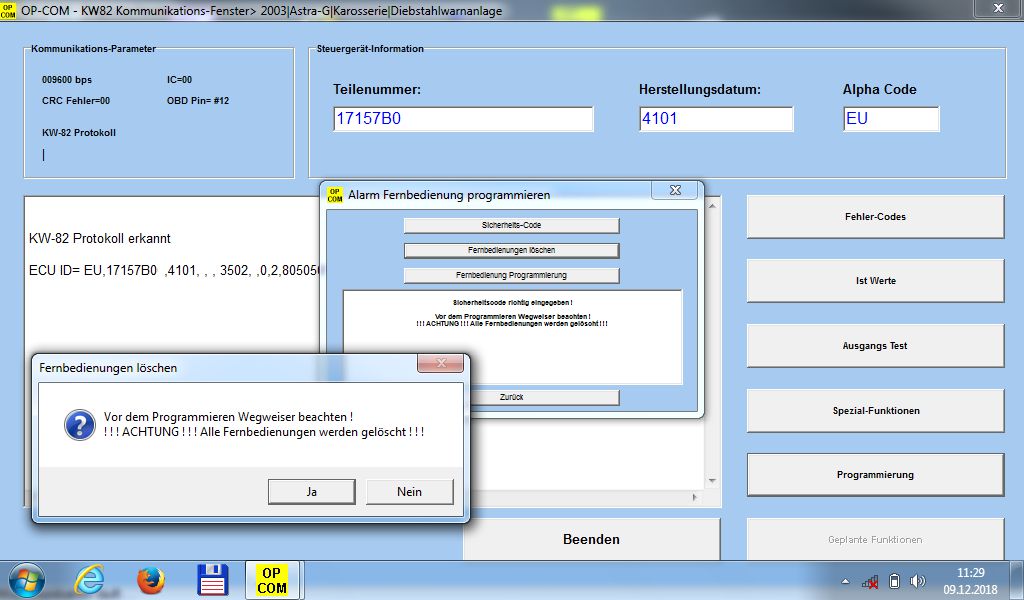Click the Geplante Funktionen button
The height and width of the screenshot is (600, 1024).
point(875,539)
